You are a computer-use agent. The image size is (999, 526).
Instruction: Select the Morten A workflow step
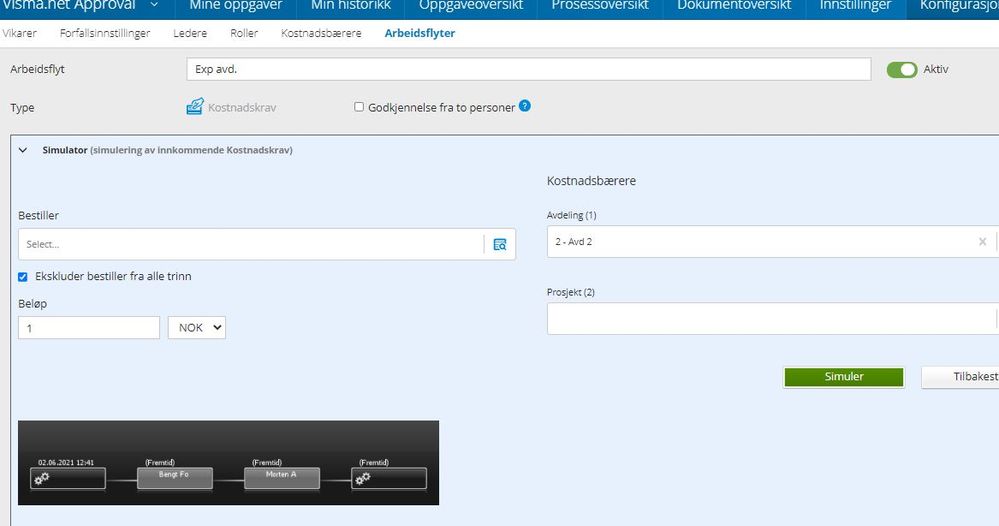click(282, 478)
